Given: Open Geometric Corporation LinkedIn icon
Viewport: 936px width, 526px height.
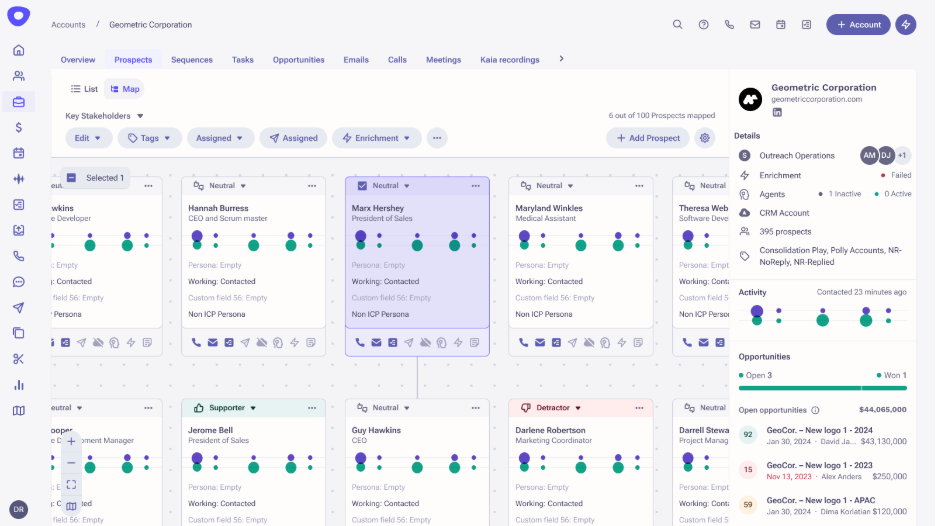Looking at the screenshot, I should pyautogui.click(x=777, y=112).
